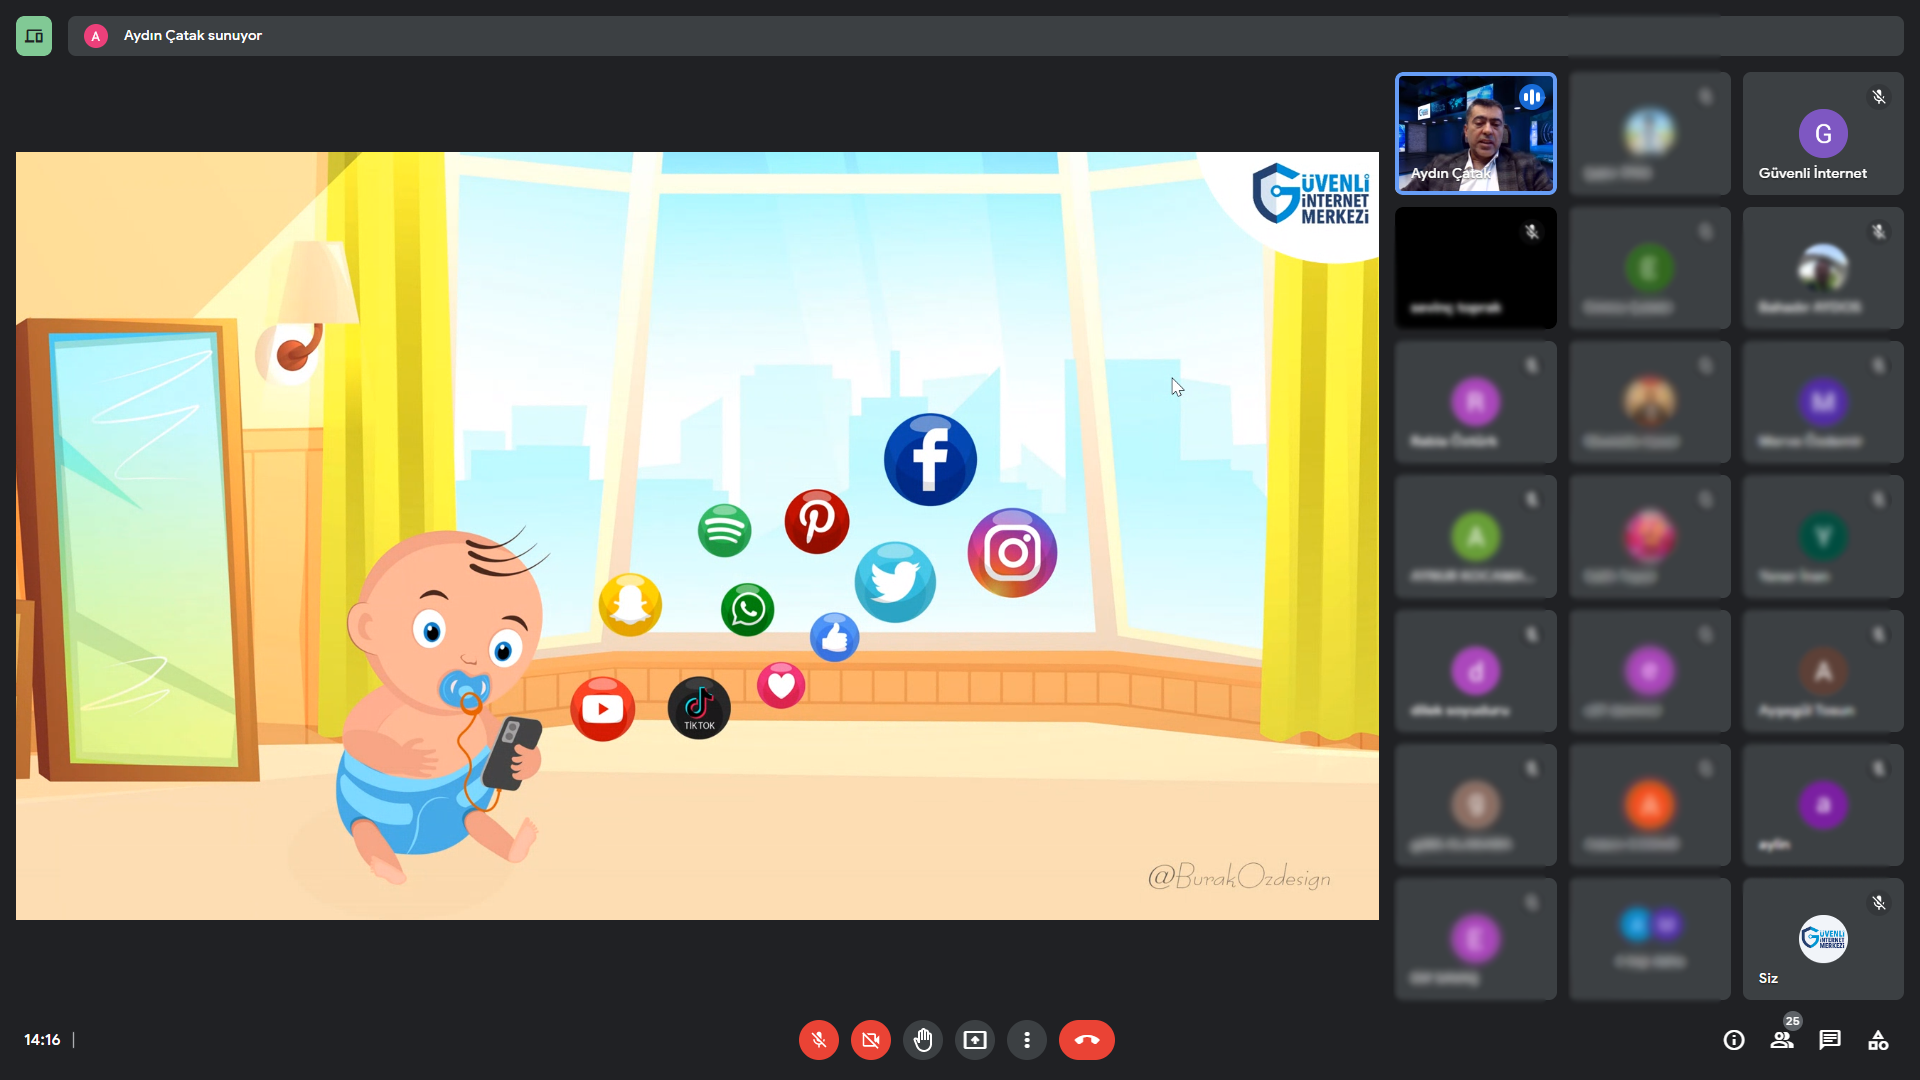Viewport: 1920px width, 1080px height.
Task: Click the Facebook icon in the presentation
Action: [930, 459]
